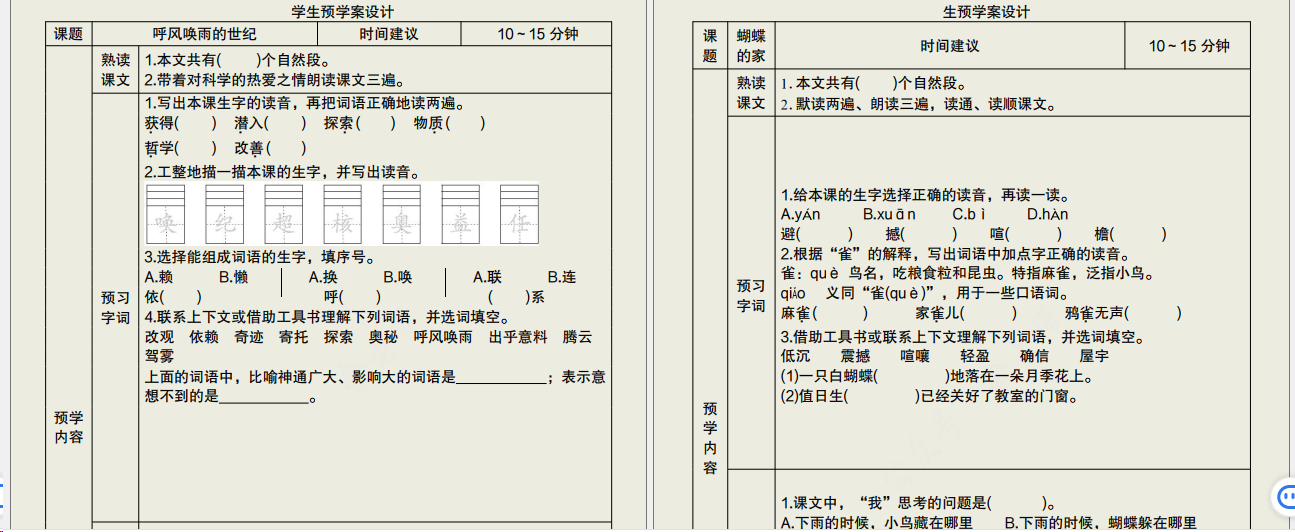Pick pinyin option A.yán

800,214
